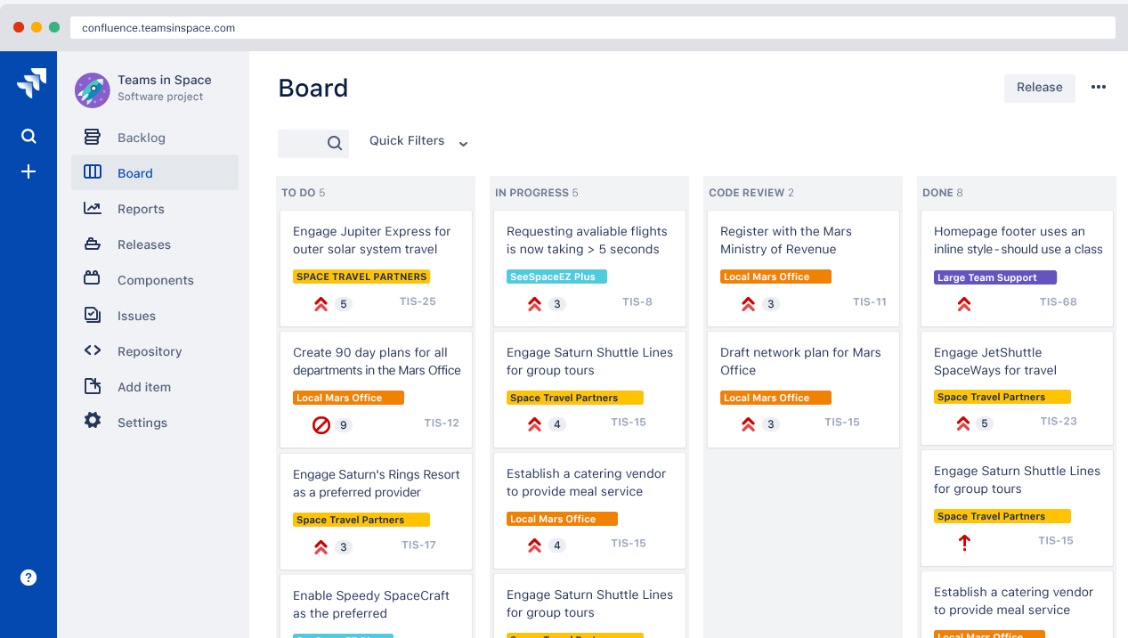This screenshot has height=638, width=1128.
Task: Open card Draft network plan for Mars Office
Action: point(803,389)
